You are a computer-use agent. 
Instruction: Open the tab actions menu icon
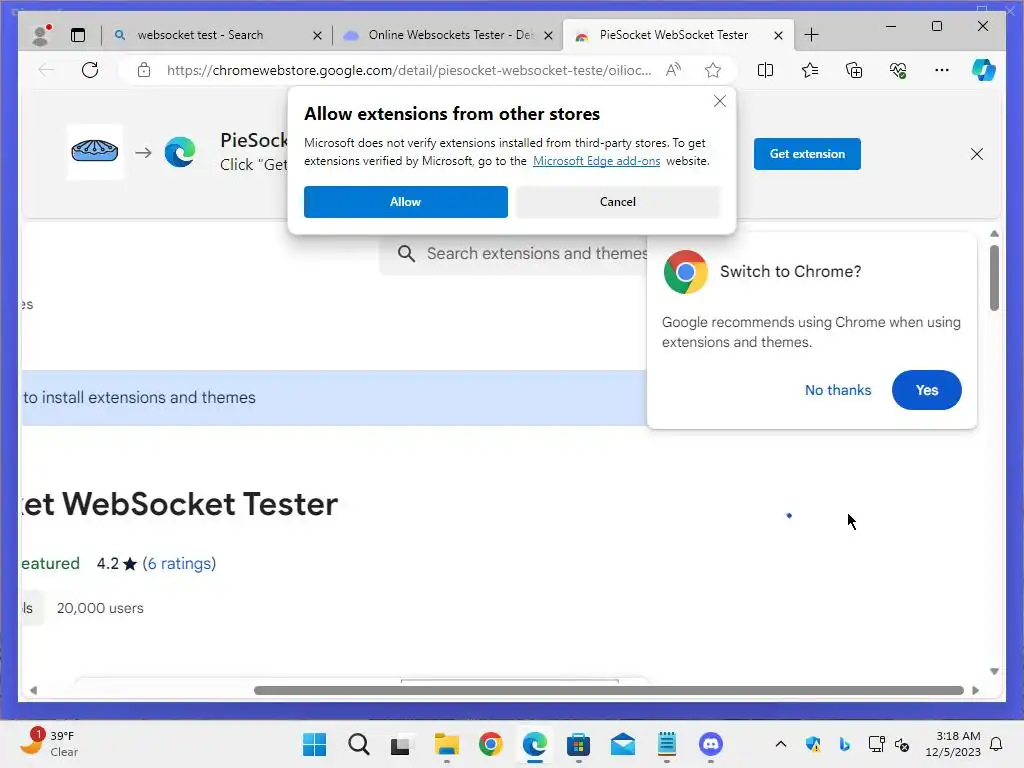click(x=78, y=35)
